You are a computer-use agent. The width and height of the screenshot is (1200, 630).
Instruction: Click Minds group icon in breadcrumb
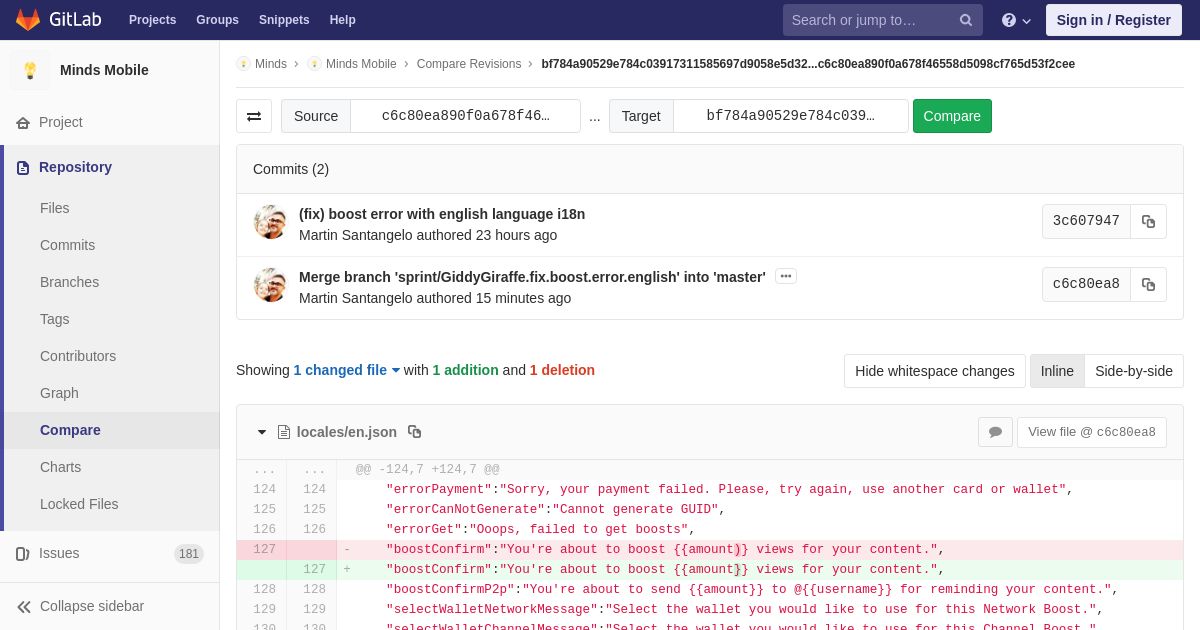243,64
